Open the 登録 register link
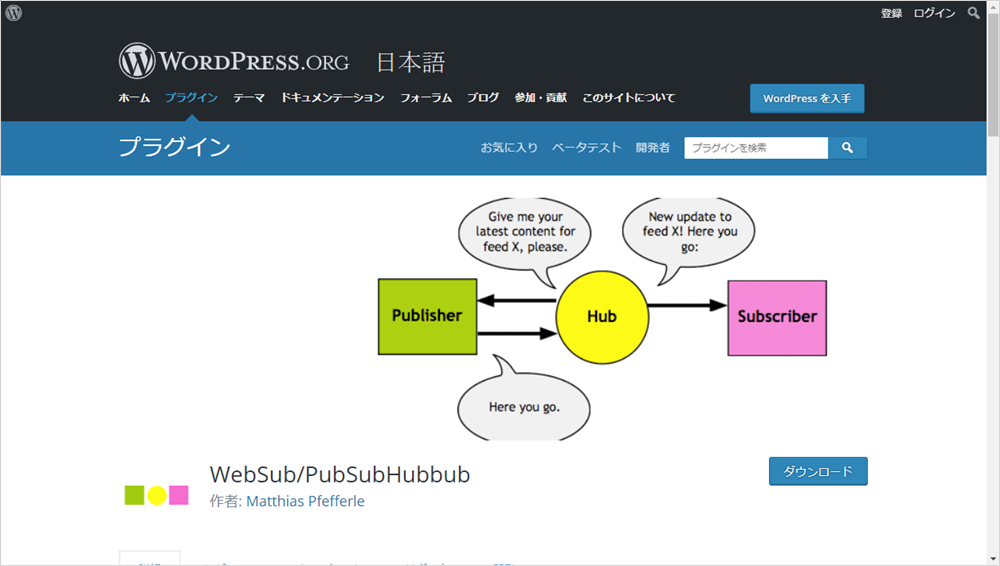The width and height of the screenshot is (1000, 566). (x=891, y=13)
